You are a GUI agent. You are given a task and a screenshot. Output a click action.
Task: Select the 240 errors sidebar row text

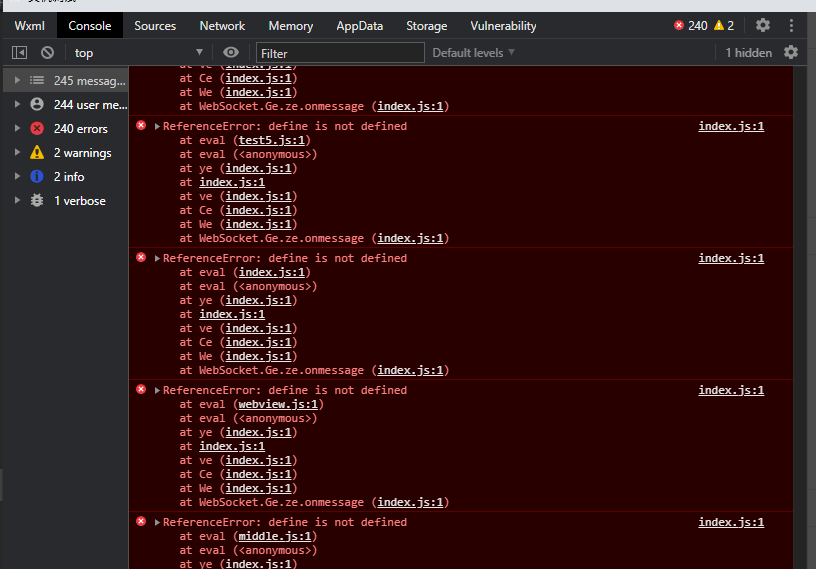[81, 129]
